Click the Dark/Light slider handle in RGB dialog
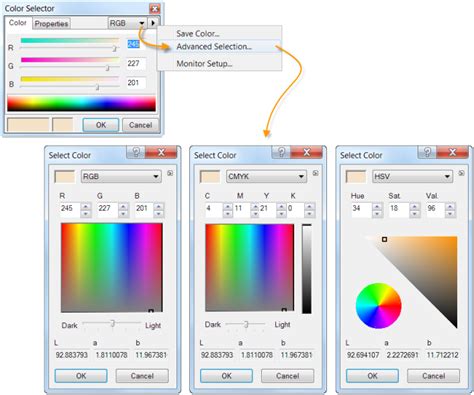The width and height of the screenshot is (474, 395). [x=113, y=323]
